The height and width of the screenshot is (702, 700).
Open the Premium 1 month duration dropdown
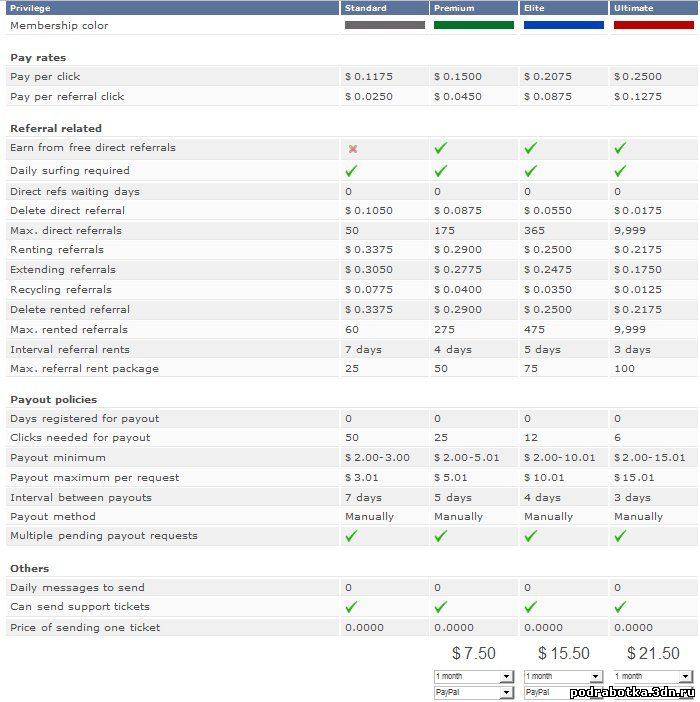tap(473, 677)
